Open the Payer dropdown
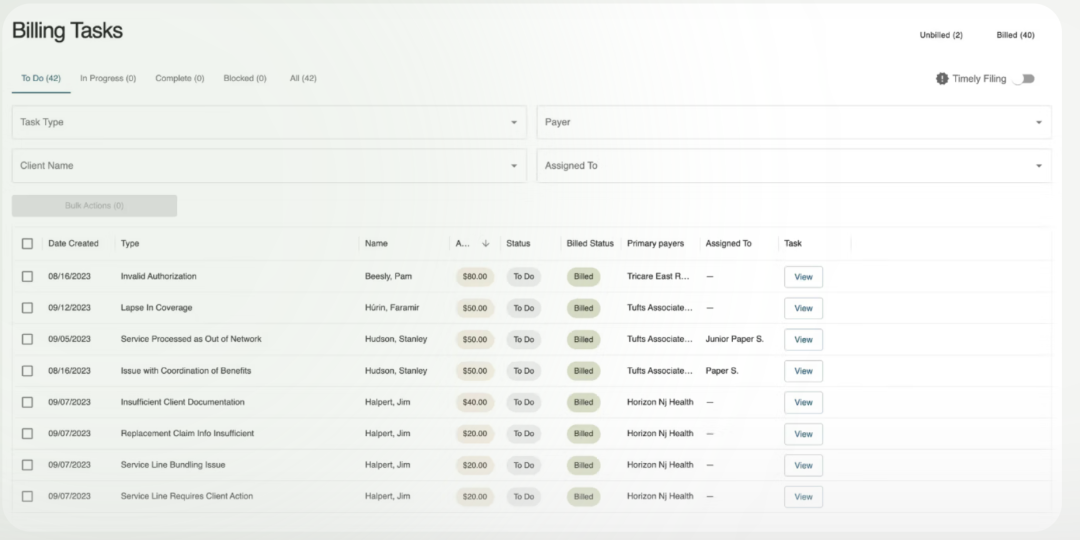Image resolution: width=1080 pixels, height=540 pixels. (794, 122)
